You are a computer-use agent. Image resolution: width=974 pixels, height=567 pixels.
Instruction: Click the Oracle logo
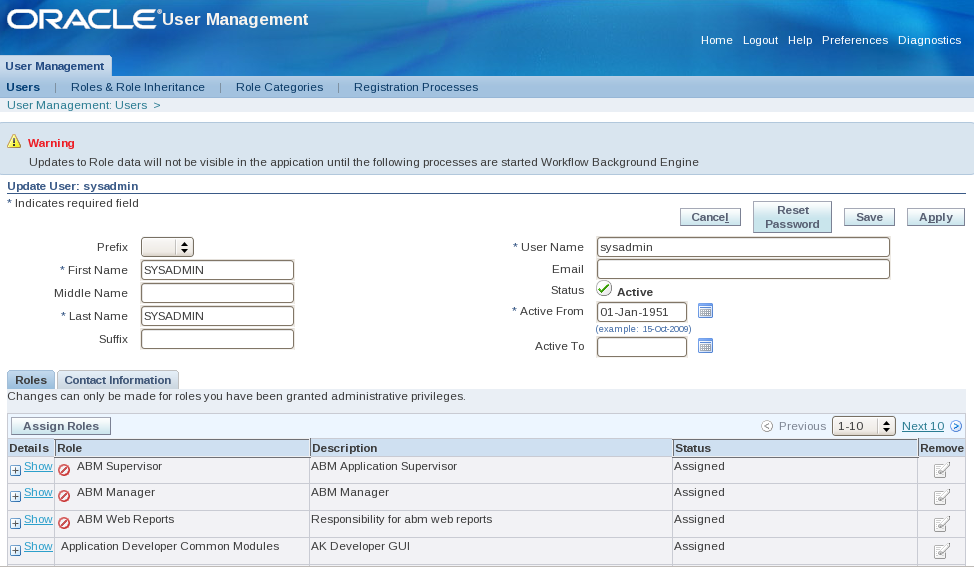(x=83, y=19)
